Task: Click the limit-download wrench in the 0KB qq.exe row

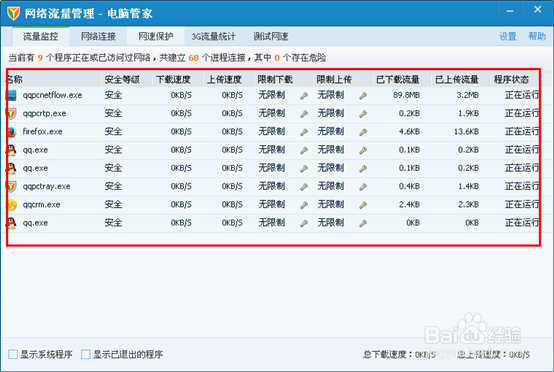Action: pos(304,223)
